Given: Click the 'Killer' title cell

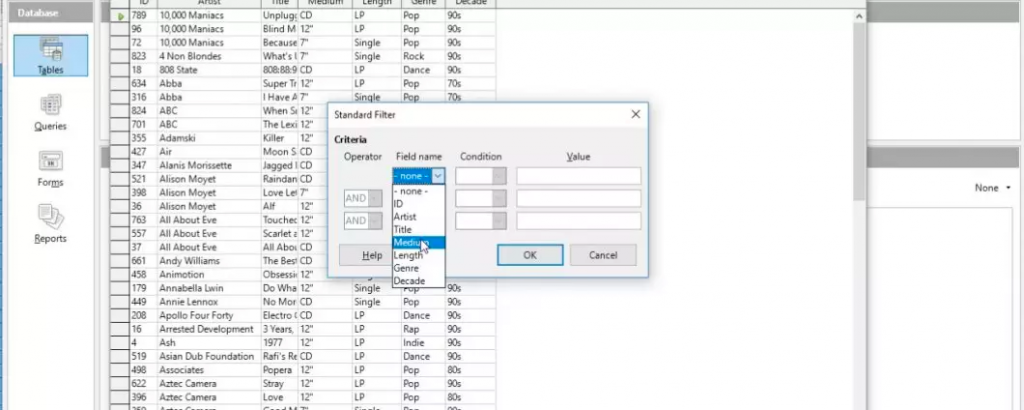Looking at the screenshot, I should point(280,138).
